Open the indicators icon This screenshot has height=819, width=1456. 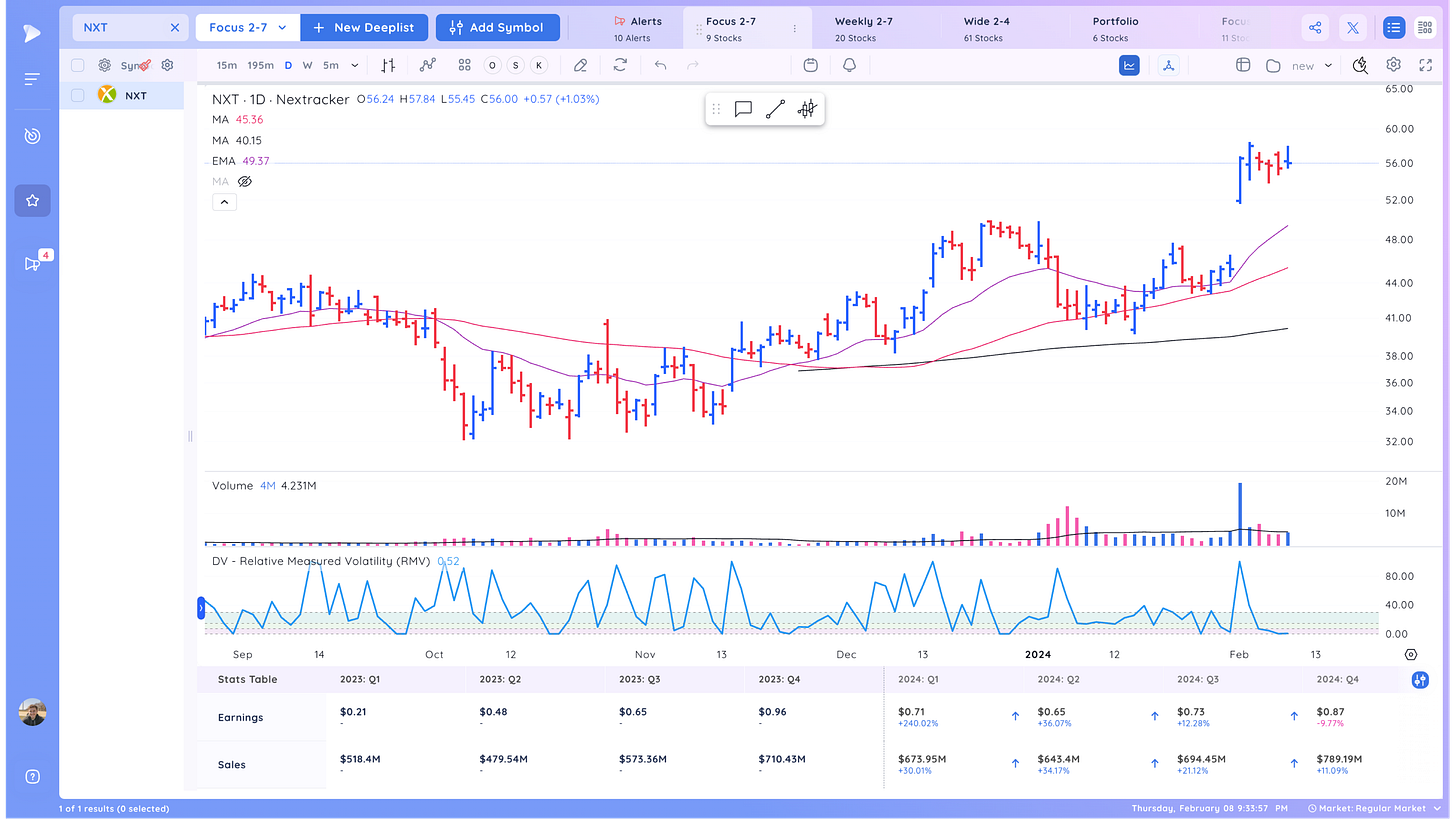pyautogui.click(x=428, y=65)
